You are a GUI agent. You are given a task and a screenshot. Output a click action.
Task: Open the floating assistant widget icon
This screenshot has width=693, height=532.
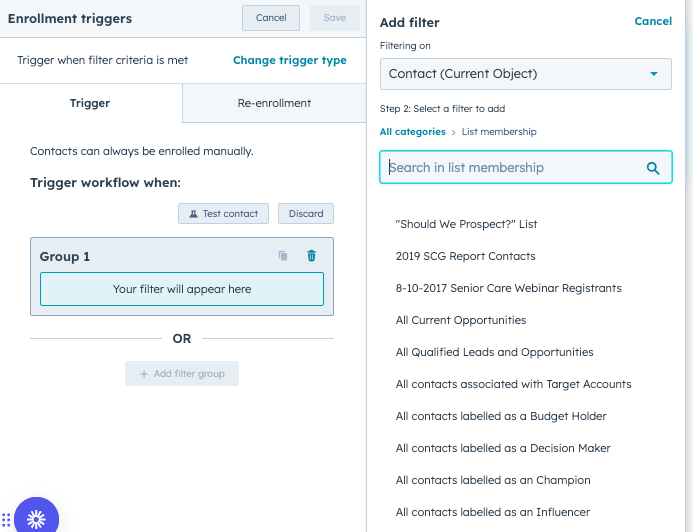pyautogui.click(x=36, y=518)
